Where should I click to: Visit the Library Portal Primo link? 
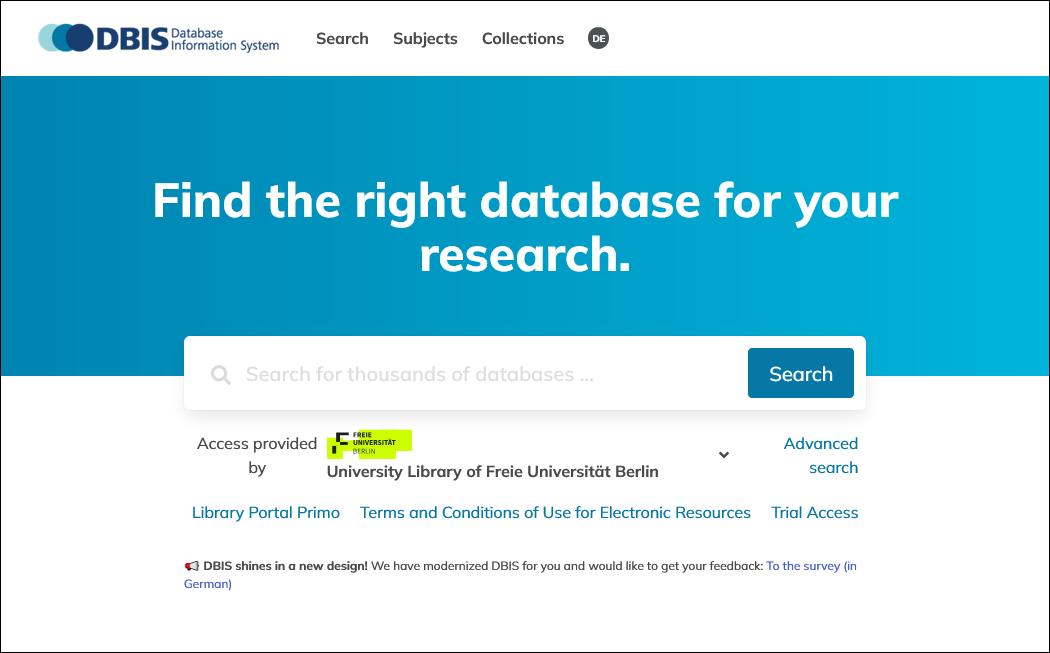click(x=266, y=513)
